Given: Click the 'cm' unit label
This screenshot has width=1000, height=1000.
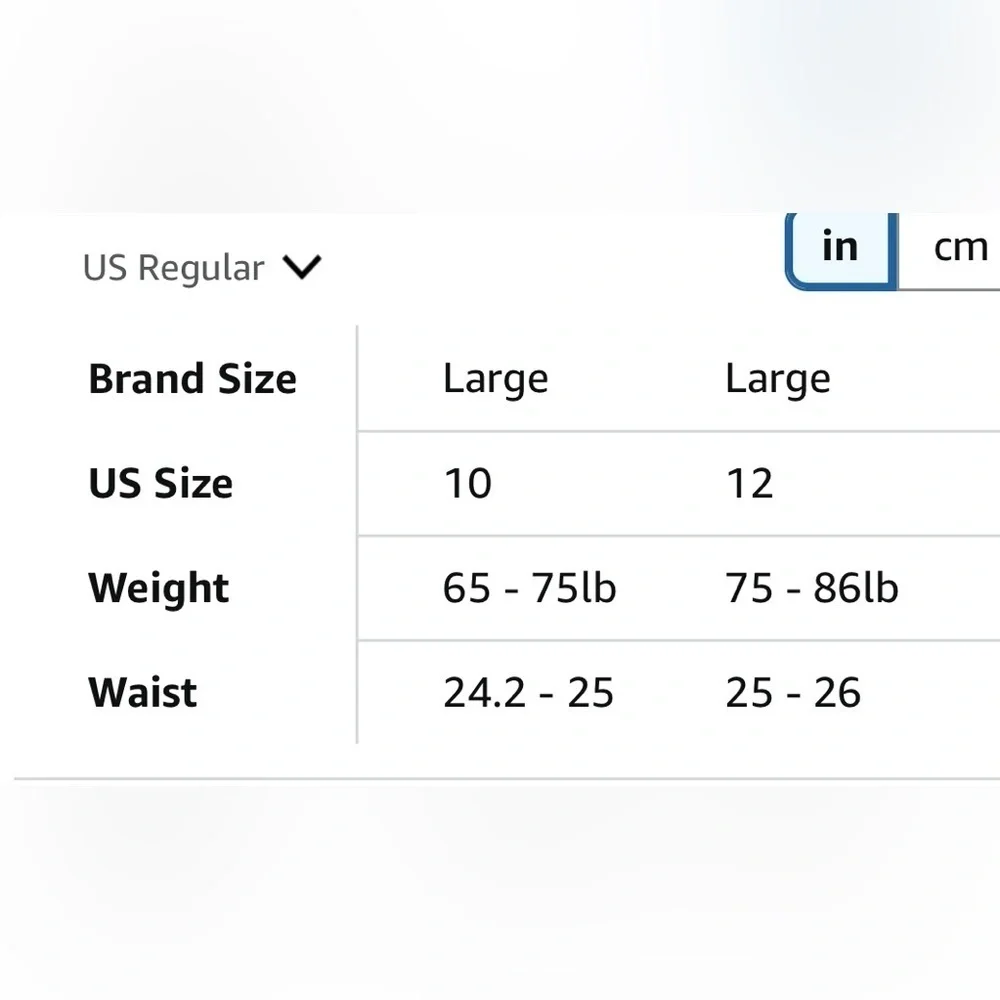Looking at the screenshot, I should tap(960, 248).
